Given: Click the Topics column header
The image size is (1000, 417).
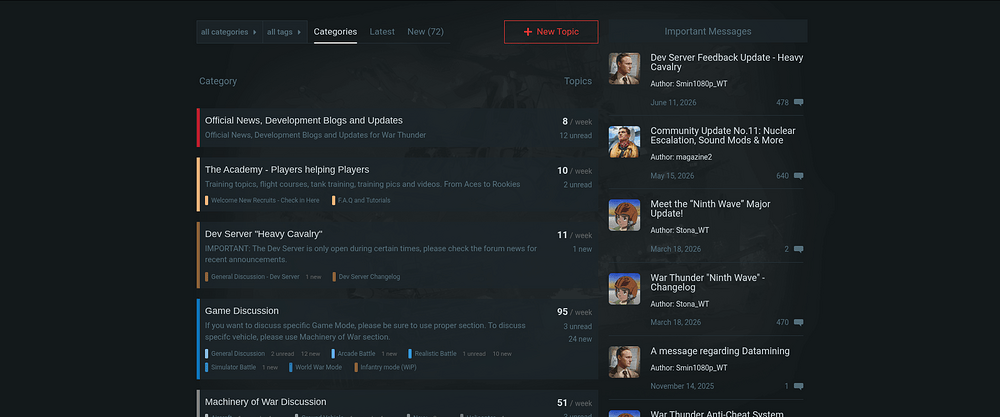Looking at the screenshot, I should [x=578, y=81].
